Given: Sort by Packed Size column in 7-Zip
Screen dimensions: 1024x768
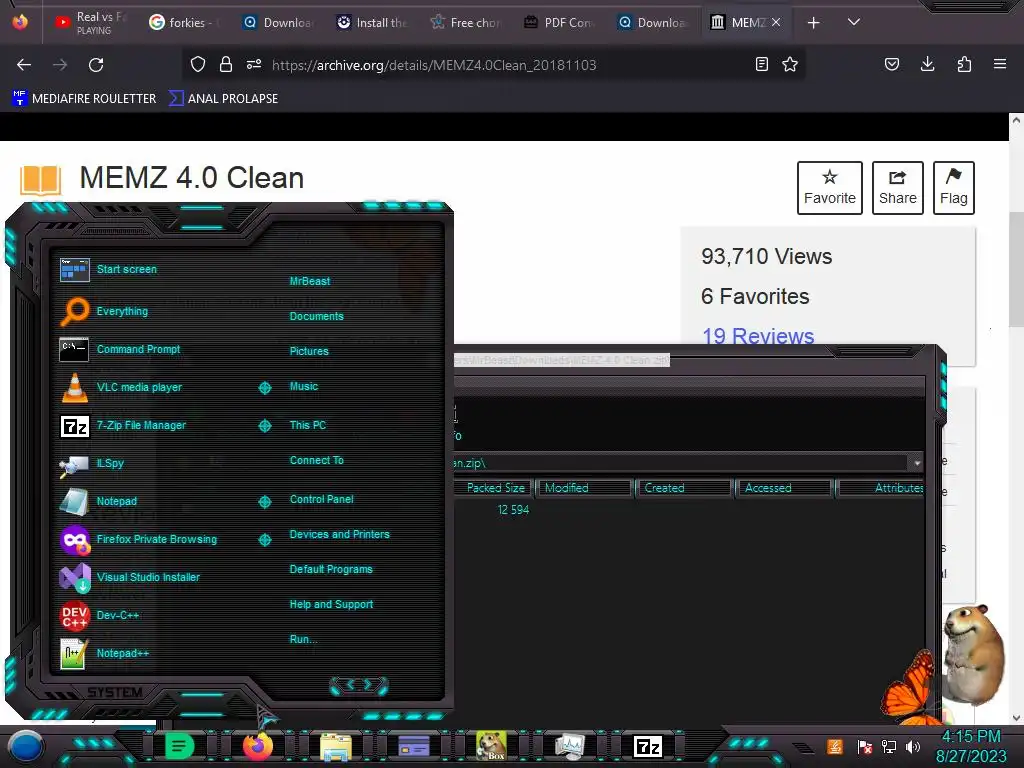Looking at the screenshot, I should click(x=495, y=488).
